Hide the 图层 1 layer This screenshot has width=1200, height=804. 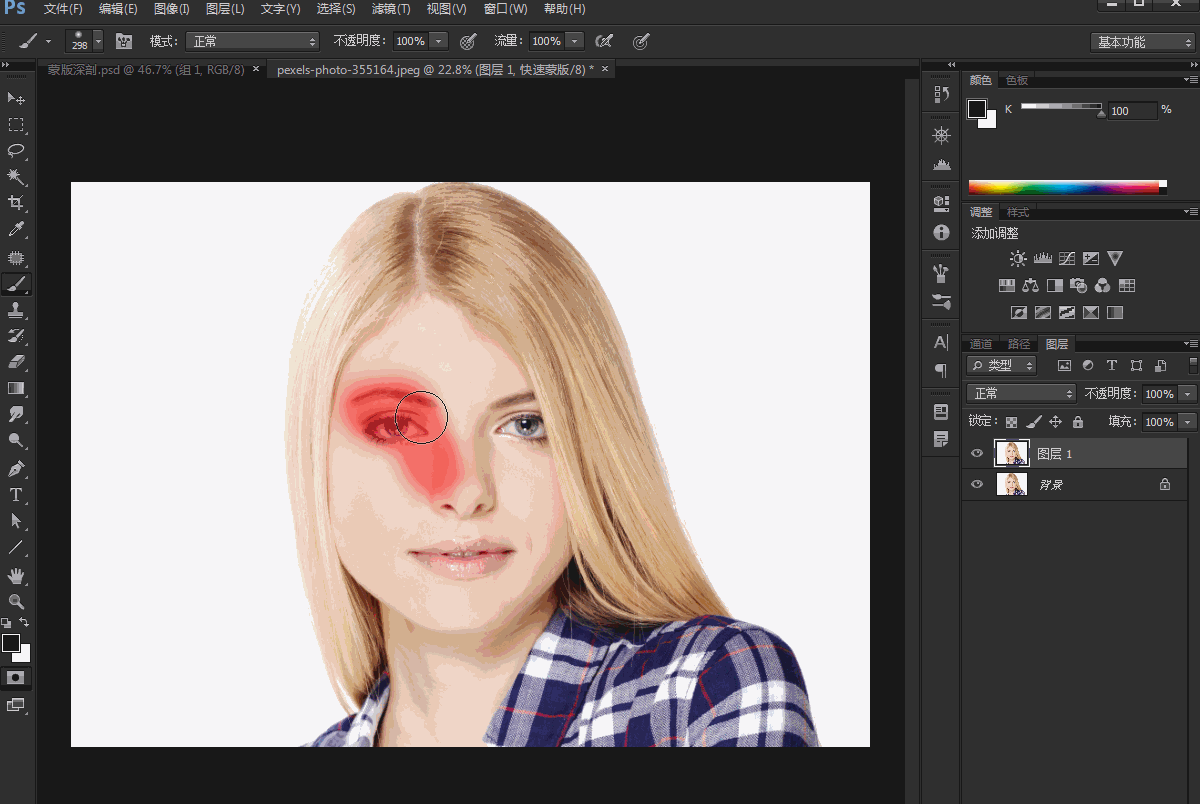click(978, 454)
